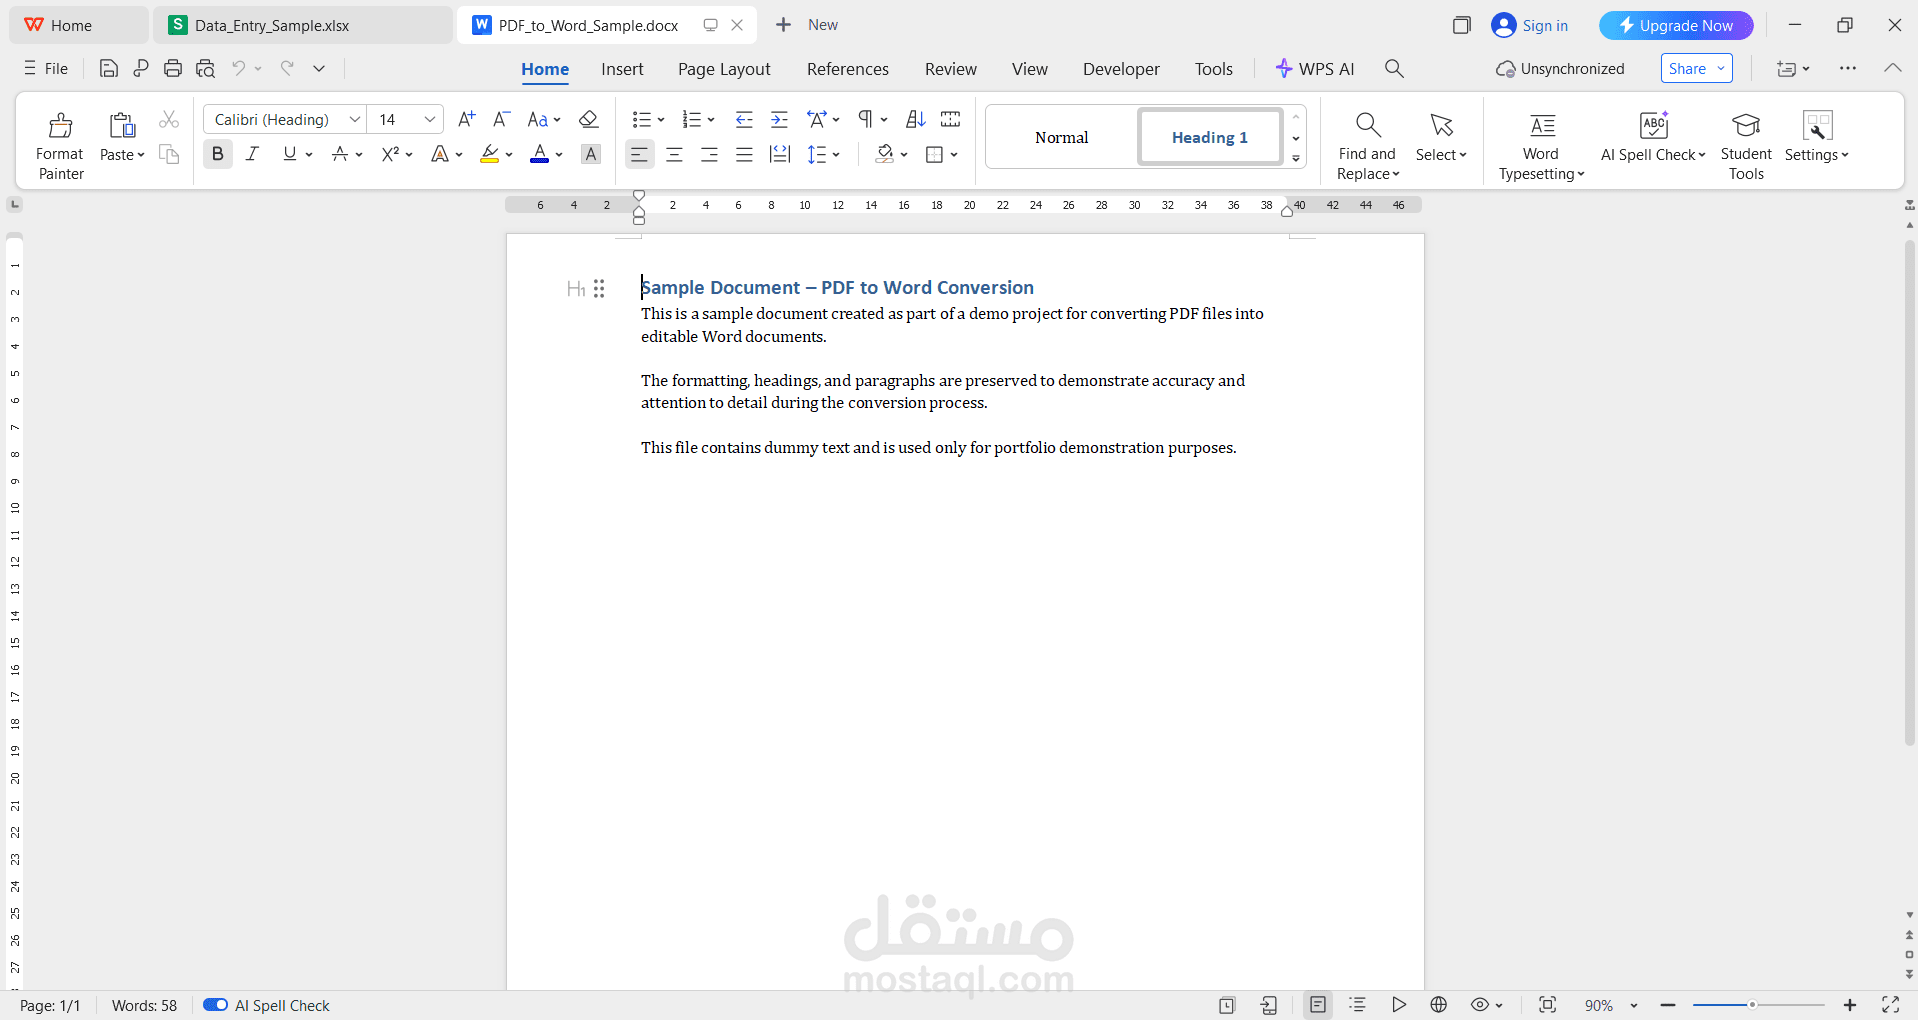Screen dimensions: 1918x1020
Task: Toggle Italic formatting
Action: pyautogui.click(x=252, y=153)
